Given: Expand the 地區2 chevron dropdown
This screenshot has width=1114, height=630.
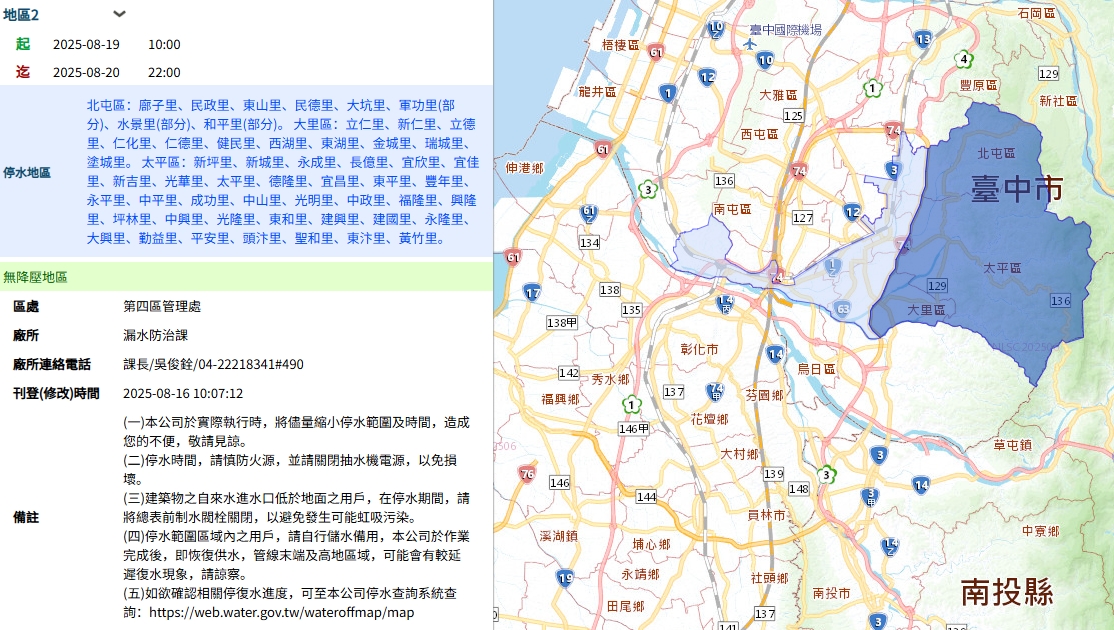Looking at the screenshot, I should (119, 14).
